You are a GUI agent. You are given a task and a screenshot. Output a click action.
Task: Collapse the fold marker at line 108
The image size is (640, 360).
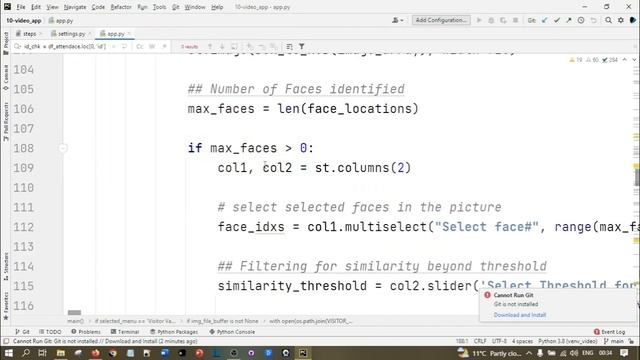(62, 148)
